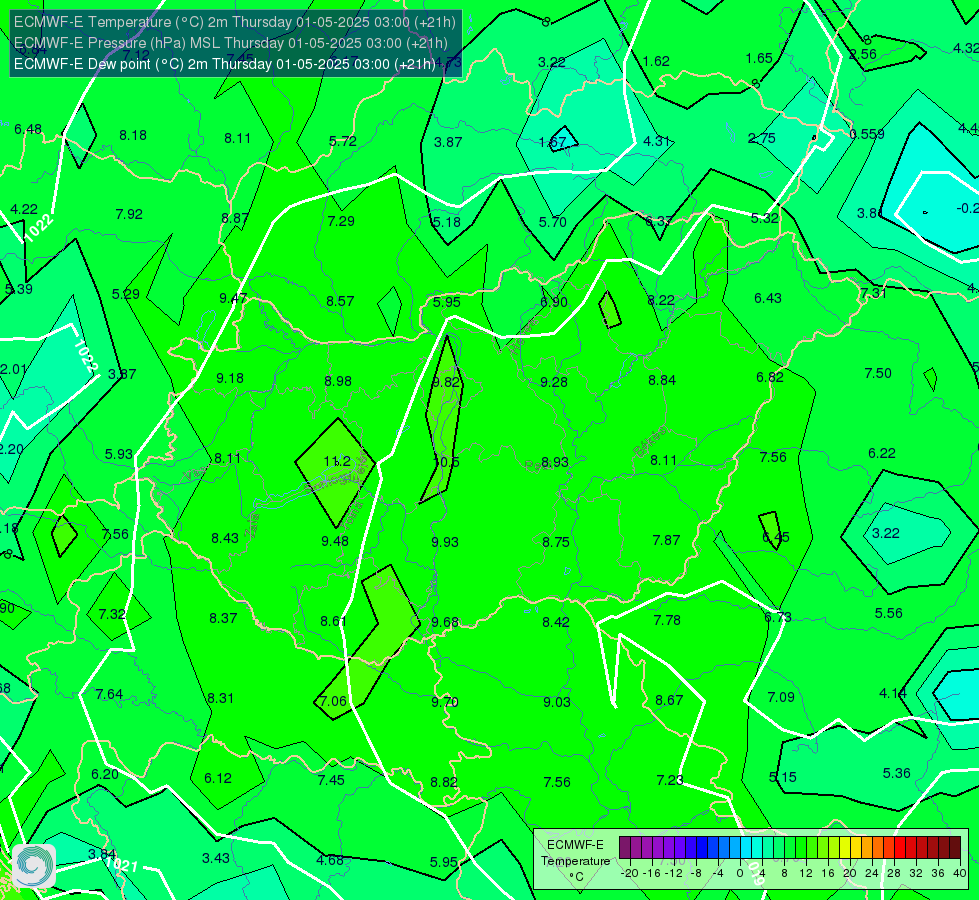Click the 8.61 temperature value

pyautogui.click(x=333, y=621)
